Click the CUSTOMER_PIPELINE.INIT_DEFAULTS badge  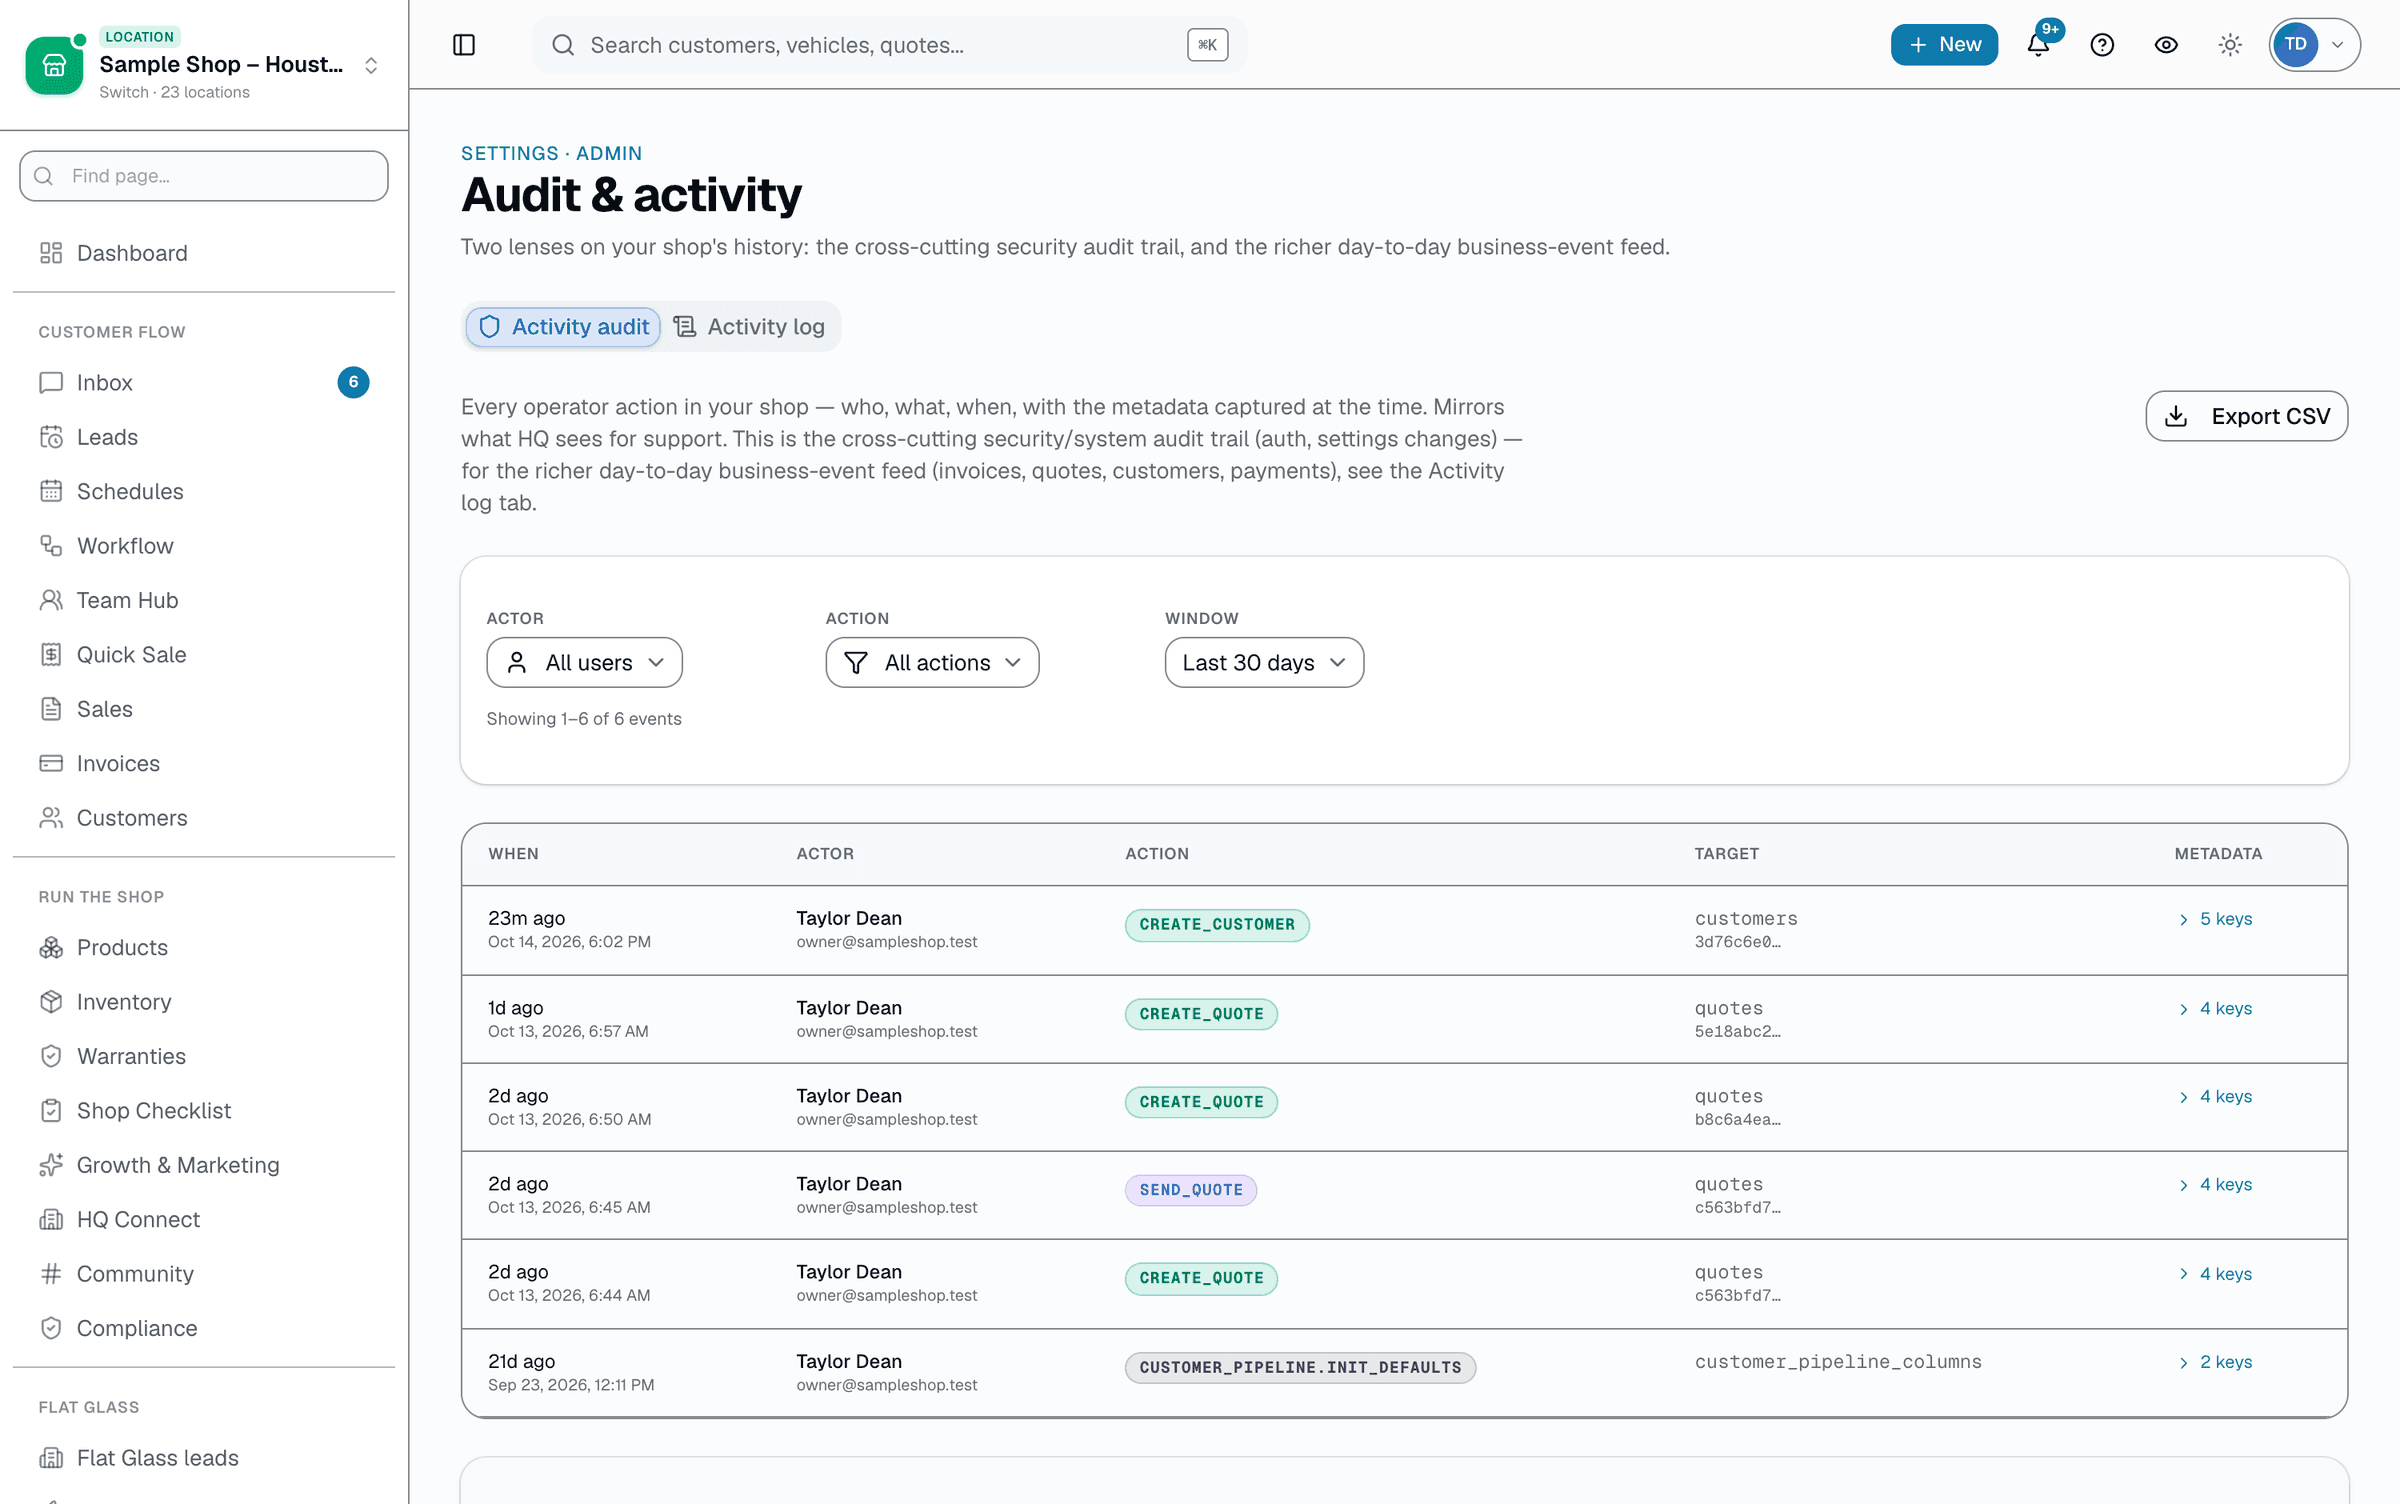tap(1300, 1368)
